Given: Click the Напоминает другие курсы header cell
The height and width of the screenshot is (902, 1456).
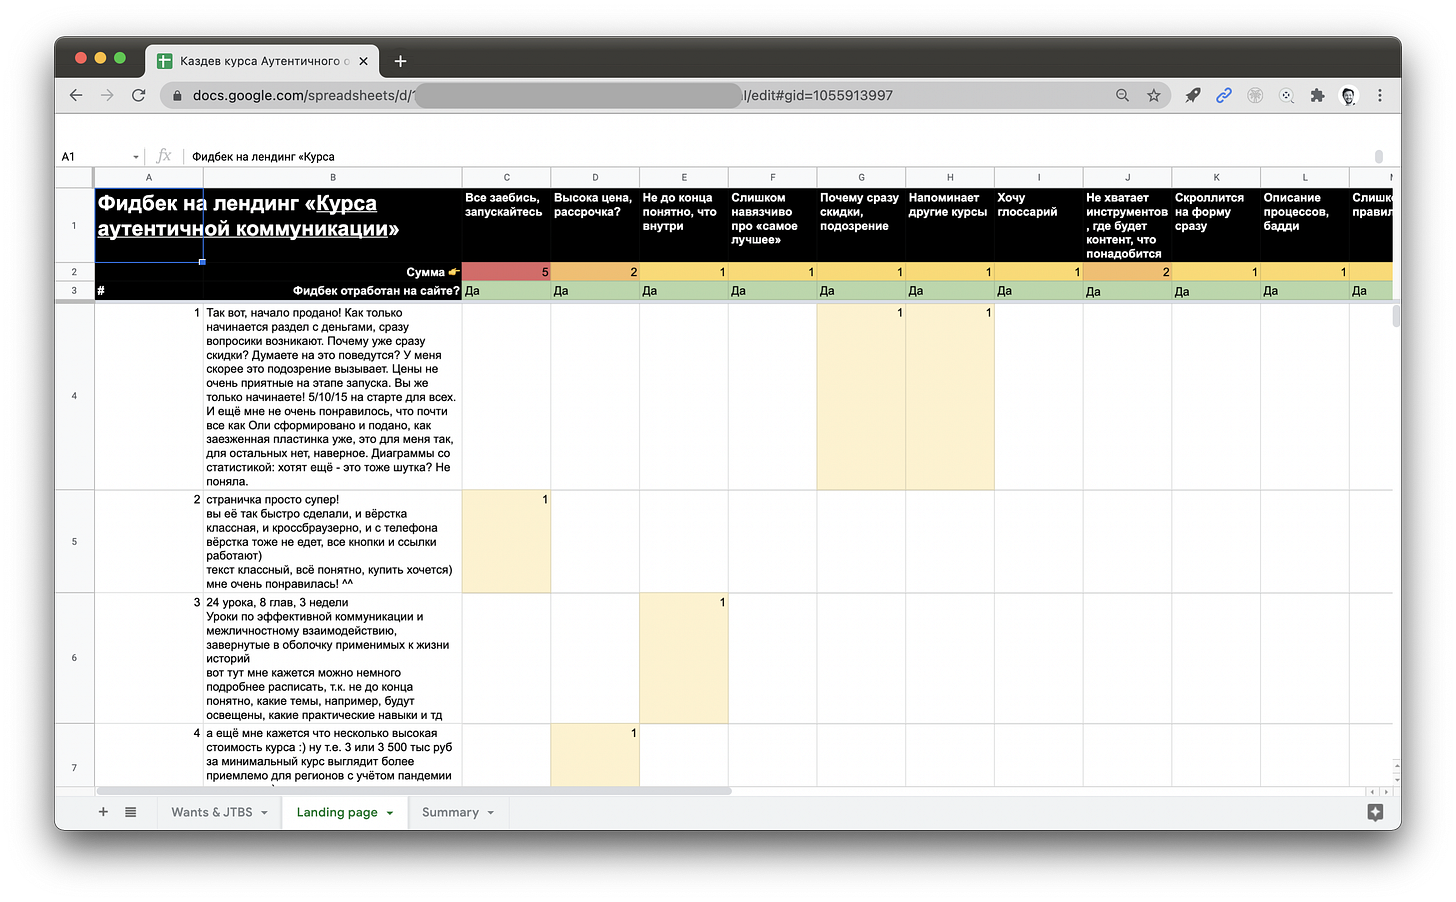Looking at the screenshot, I should [950, 225].
